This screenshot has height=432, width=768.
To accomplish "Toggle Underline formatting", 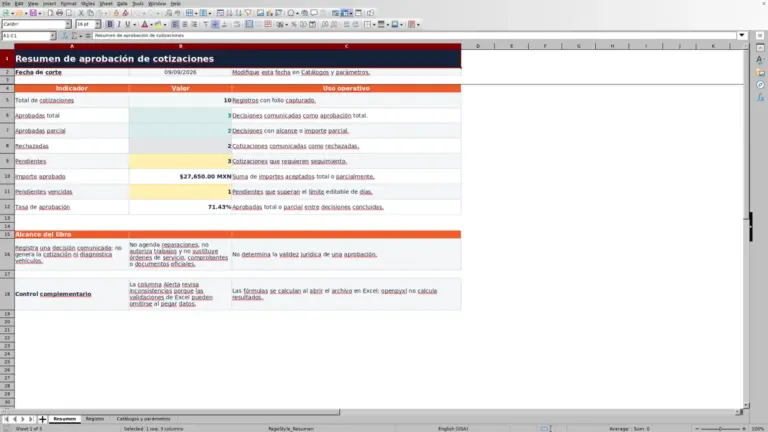I will pos(127,24).
